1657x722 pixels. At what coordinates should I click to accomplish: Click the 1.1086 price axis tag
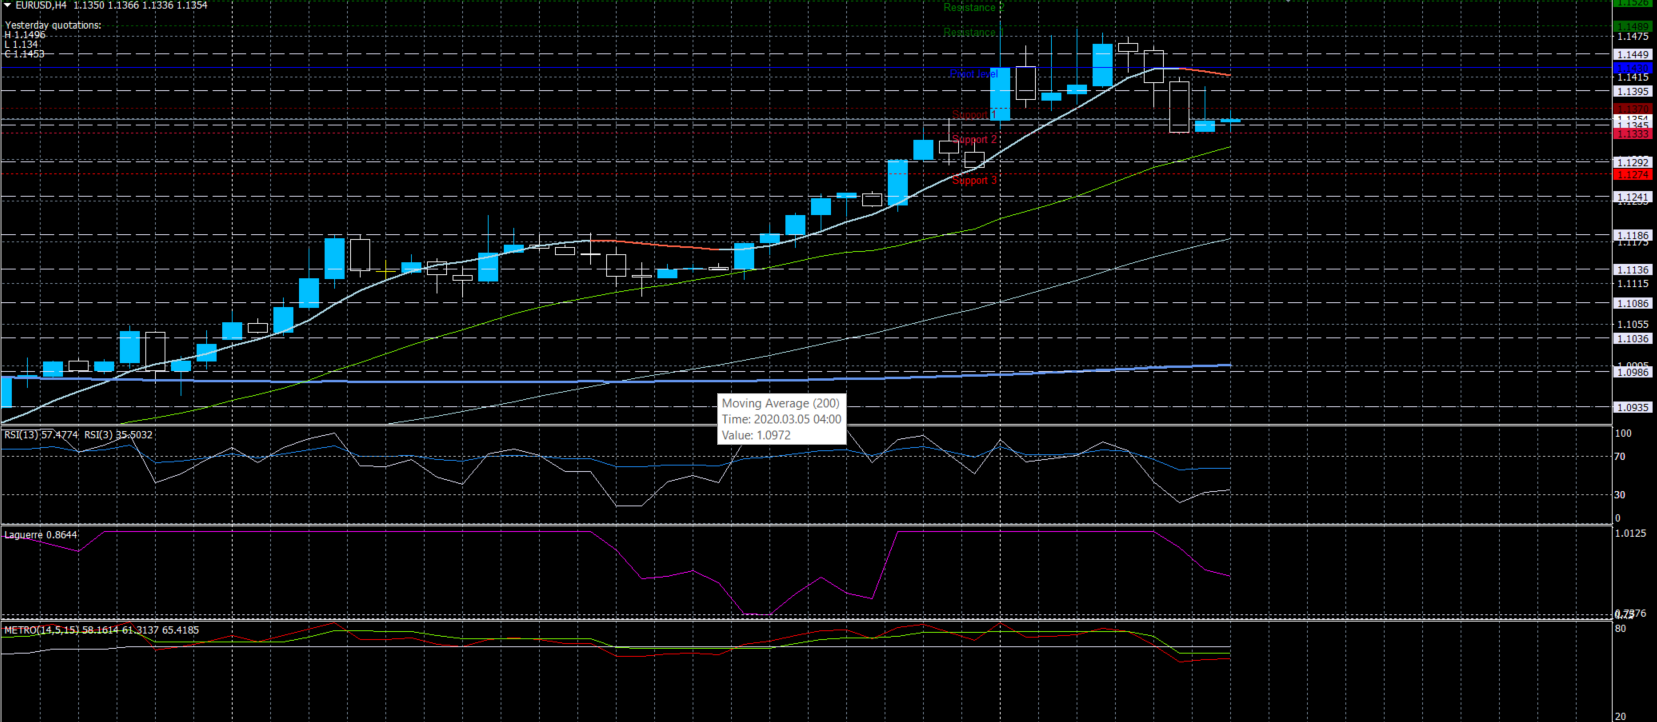1633,303
